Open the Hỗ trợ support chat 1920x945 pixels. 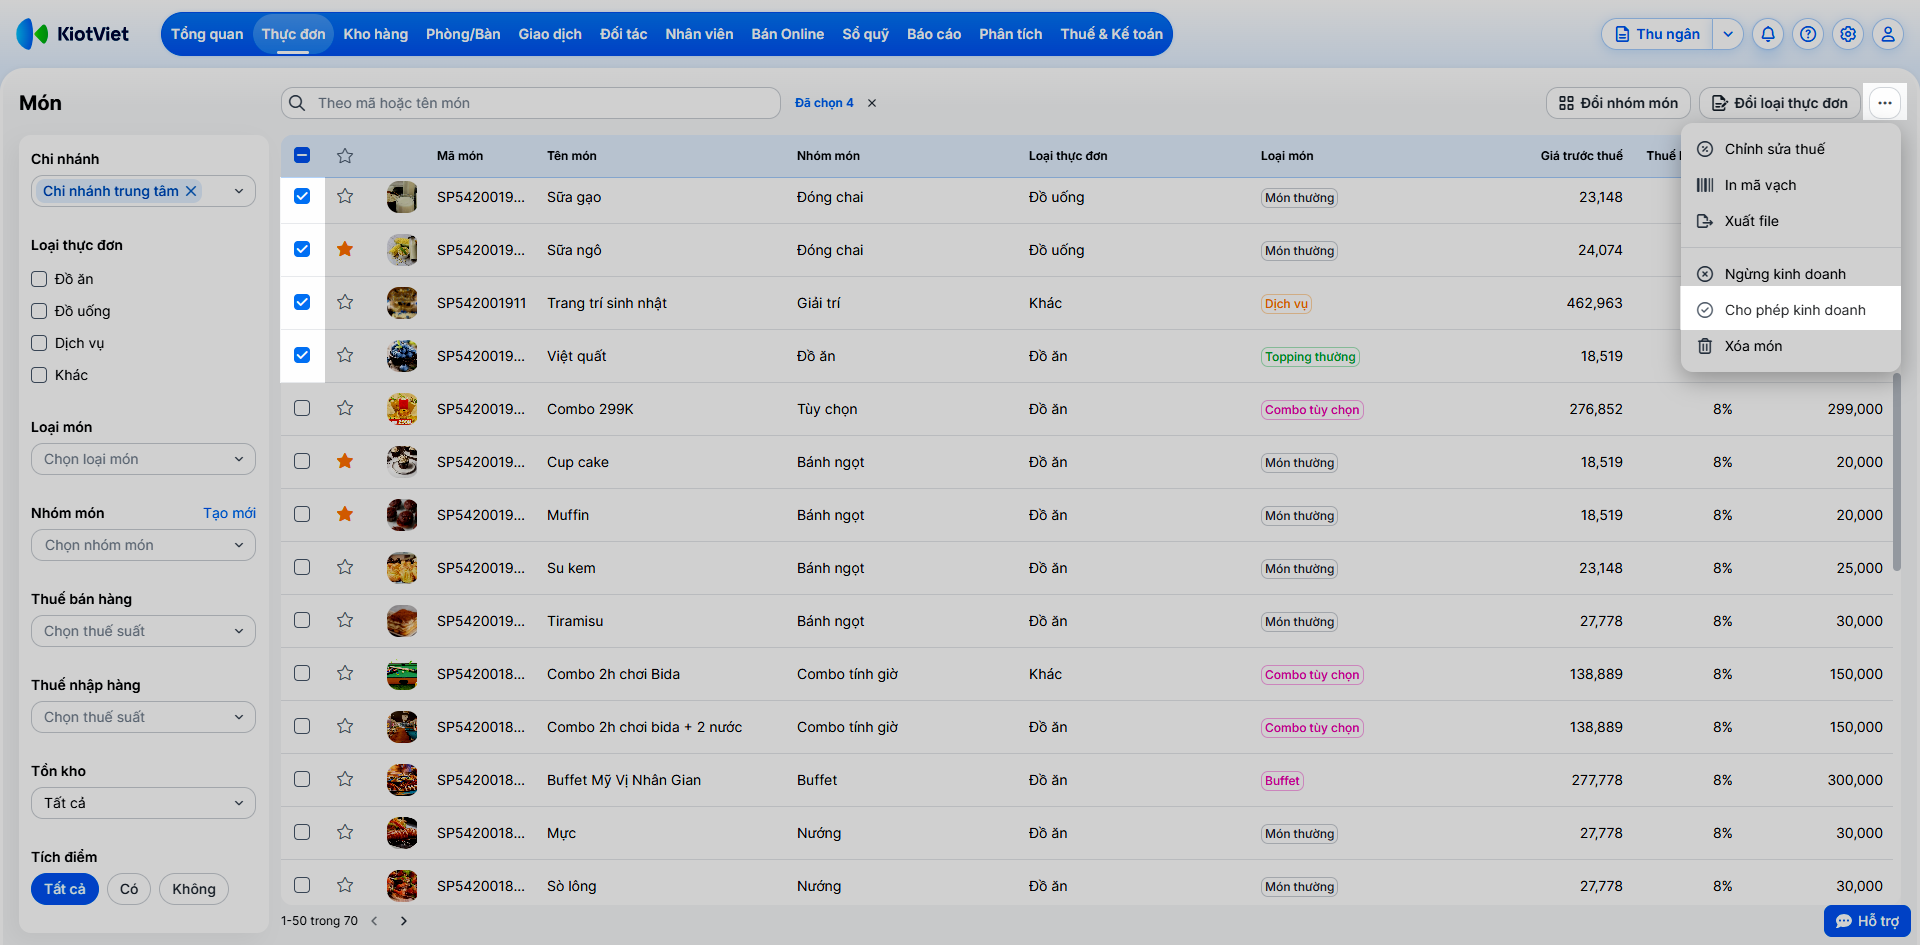[x=1867, y=921]
